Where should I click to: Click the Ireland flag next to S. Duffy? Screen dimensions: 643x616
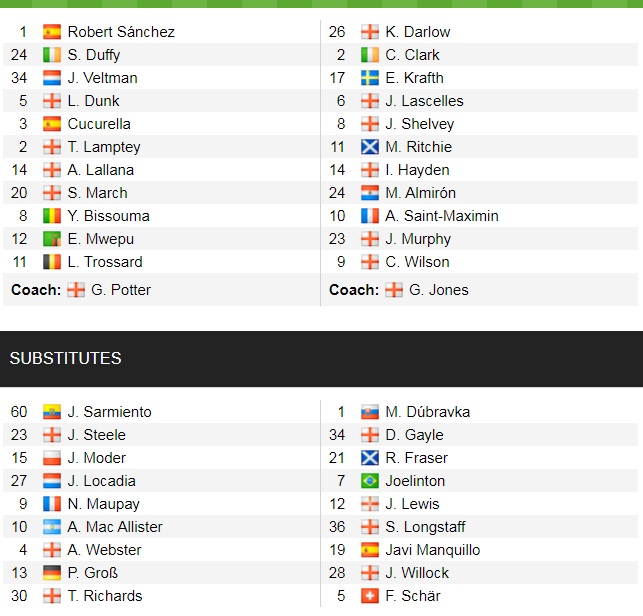52,55
